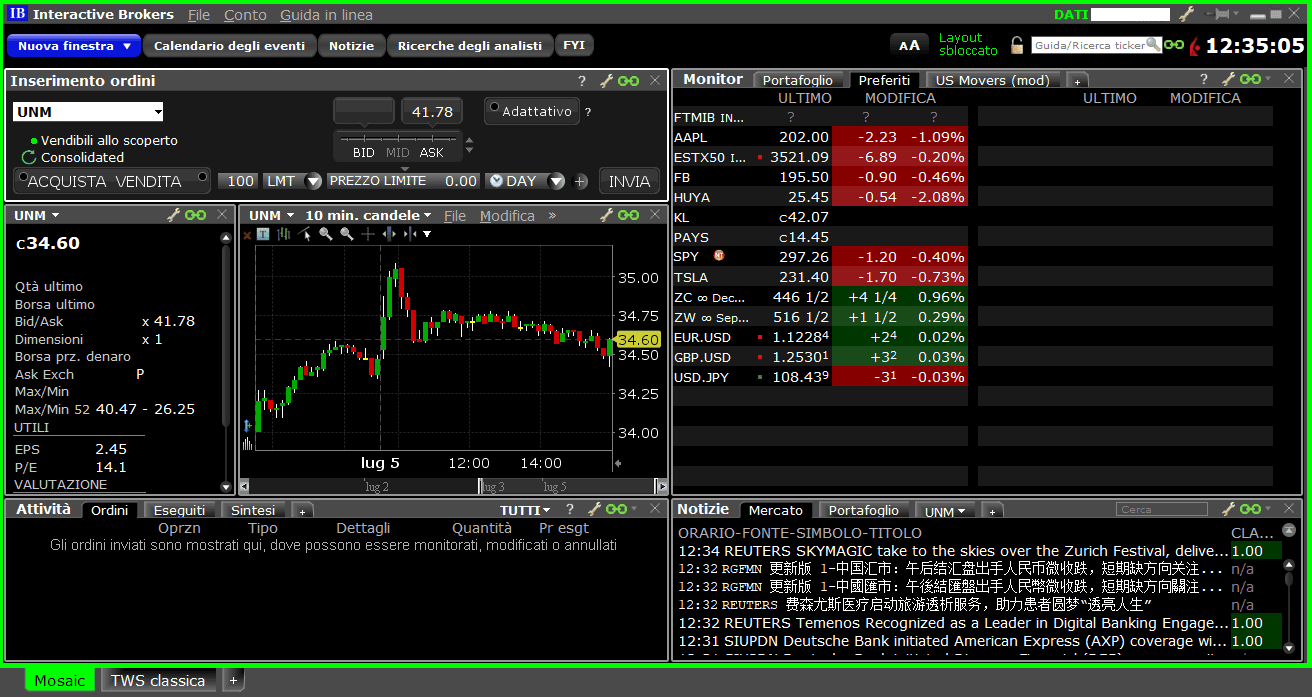This screenshot has width=1312, height=697.
Task: Click the ticker search magnifier icon
Action: click(1153, 45)
